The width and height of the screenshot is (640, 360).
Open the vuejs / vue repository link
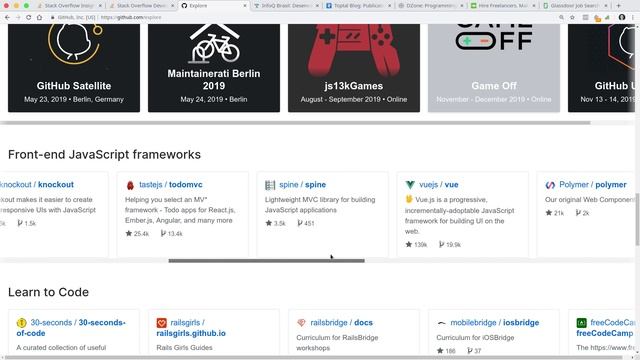(x=438, y=184)
